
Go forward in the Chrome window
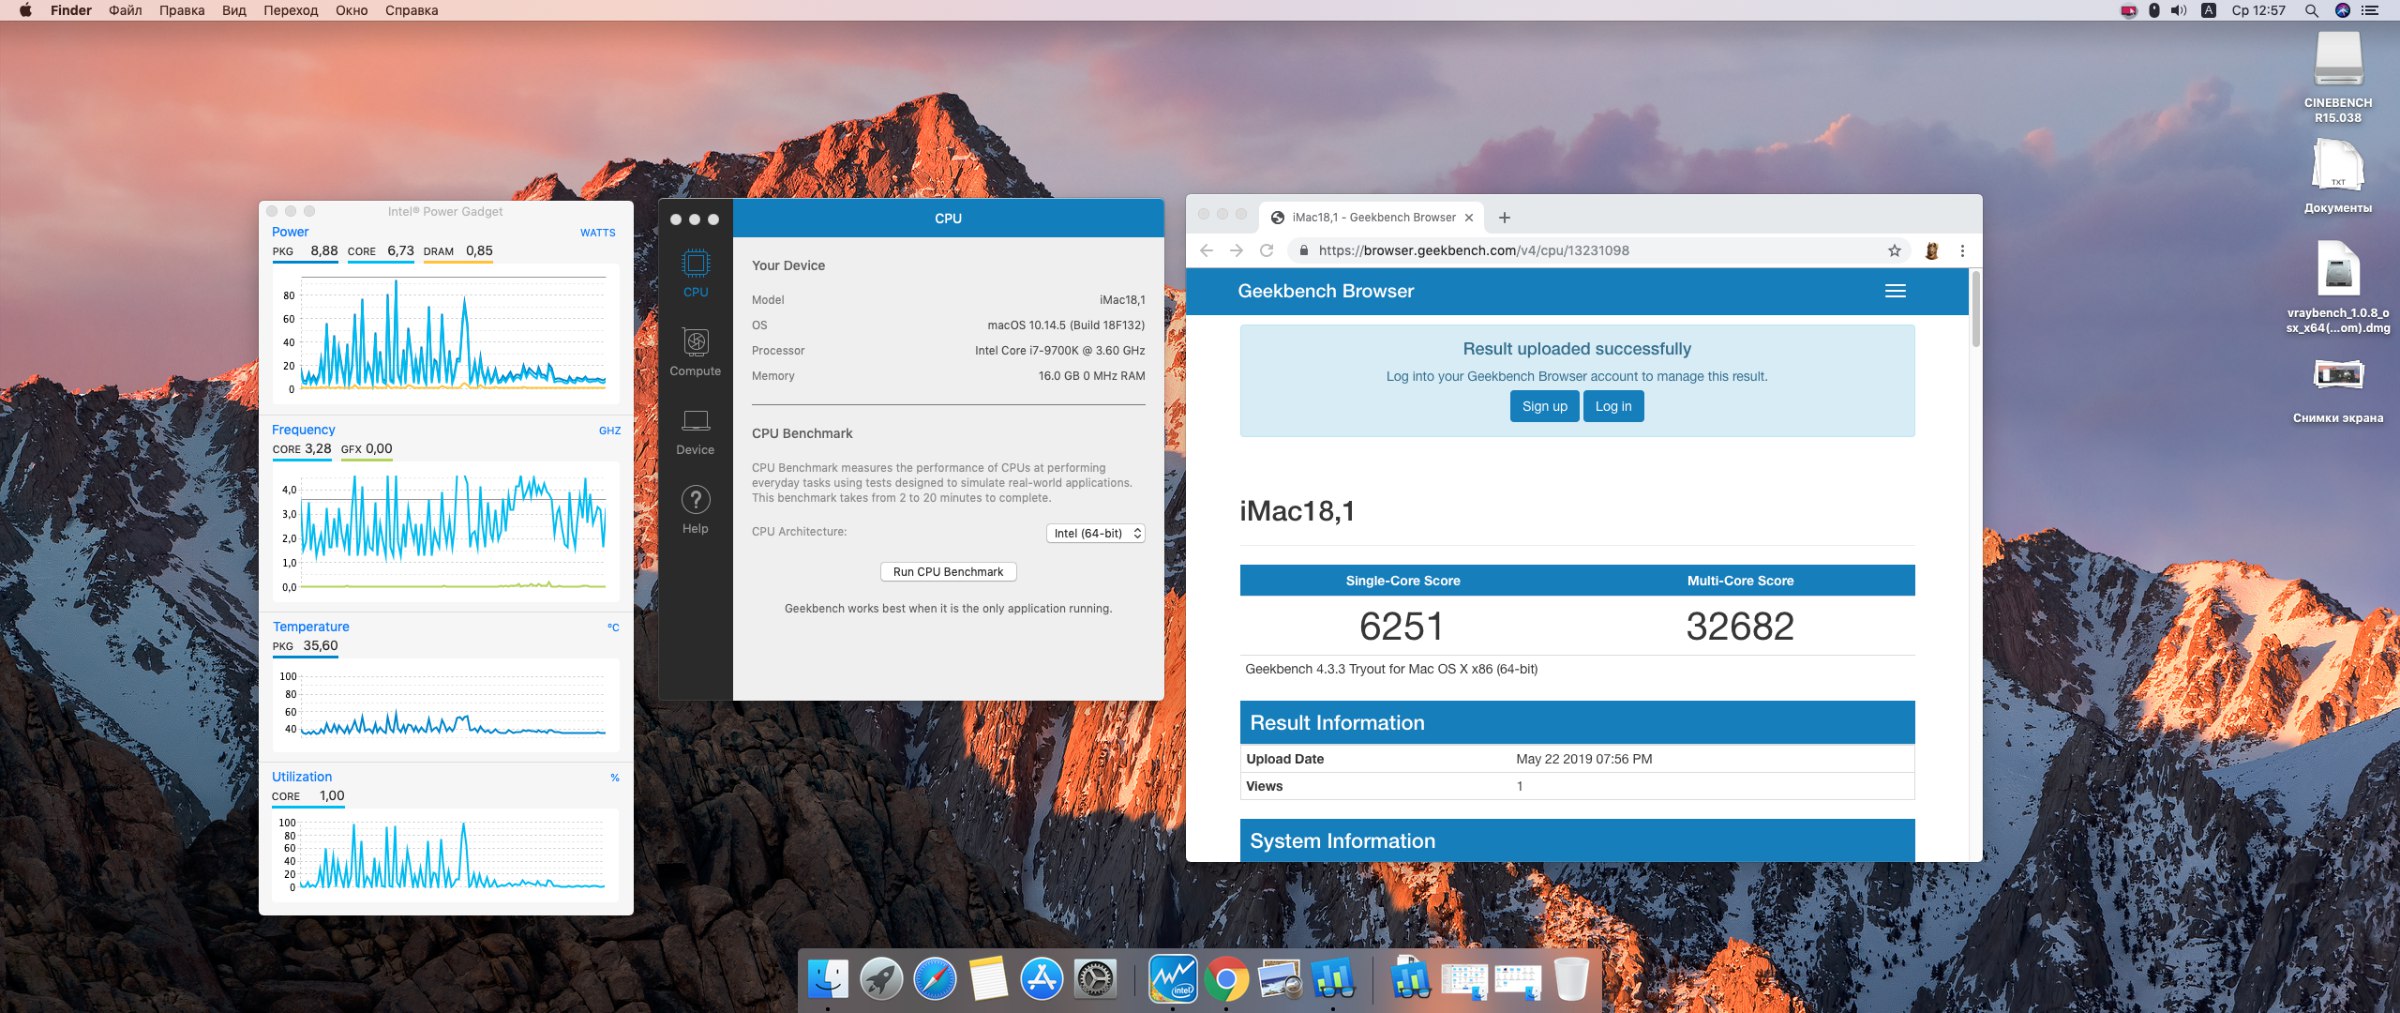pos(1237,251)
